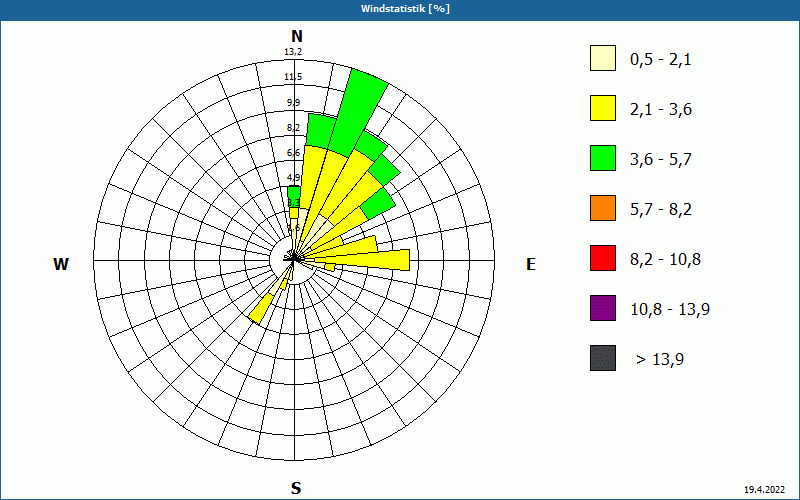Click the pale yellow 0,5 - 2,1 swatch

point(603,58)
